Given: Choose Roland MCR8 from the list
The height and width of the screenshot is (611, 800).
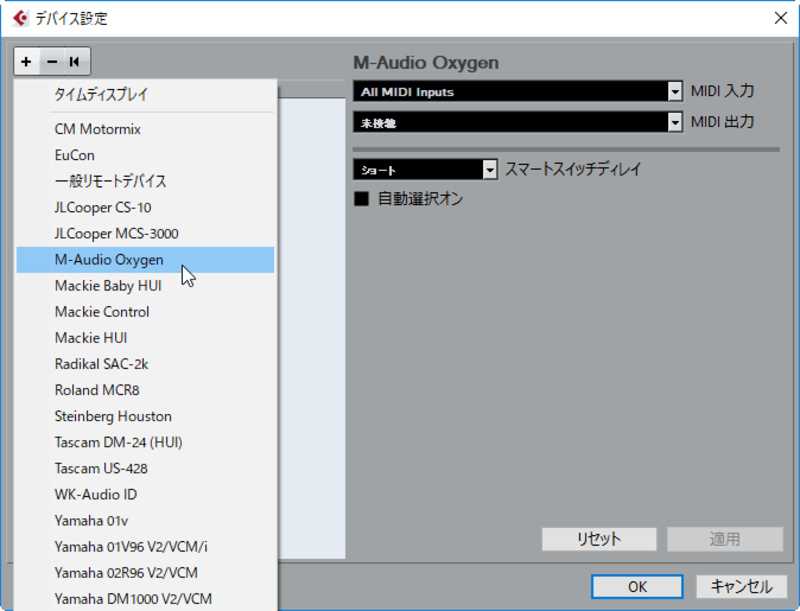Looking at the screenshot, I should [x=145, y=390].
